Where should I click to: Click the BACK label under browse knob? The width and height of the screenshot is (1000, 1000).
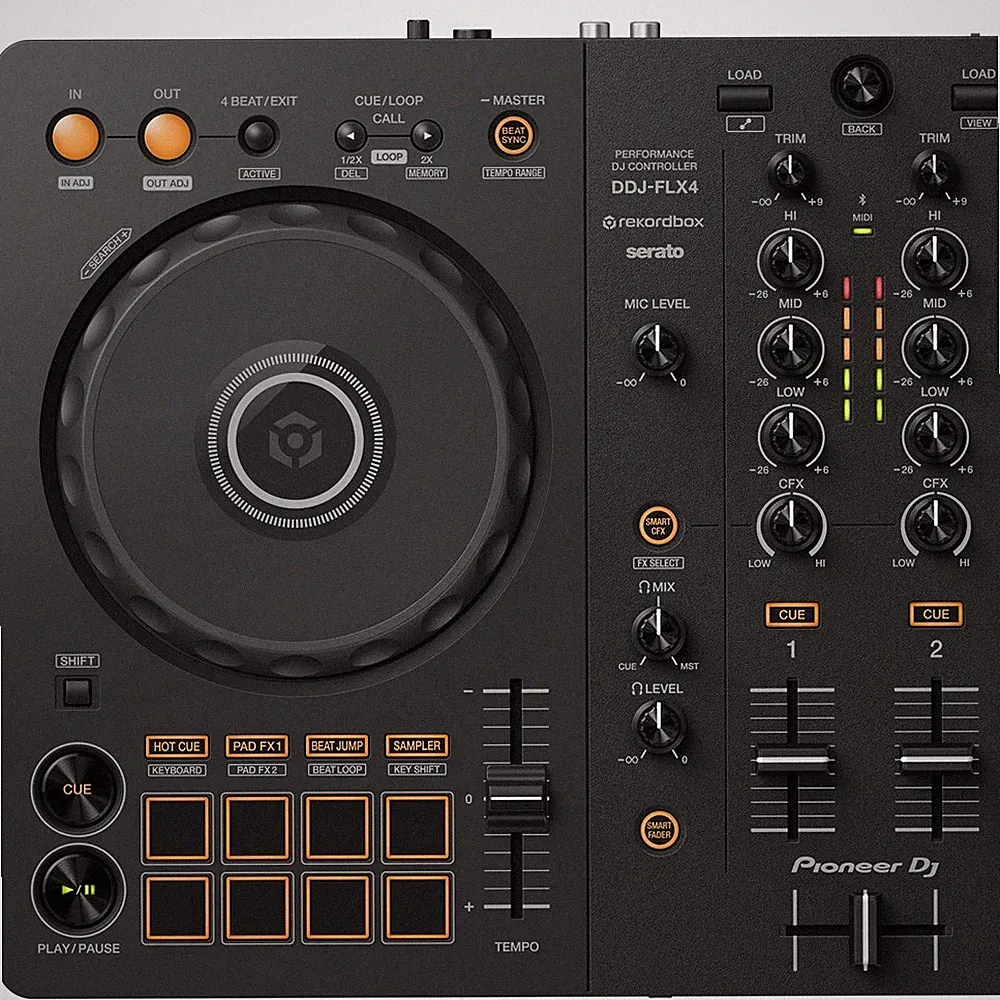[x=862, y=129]
